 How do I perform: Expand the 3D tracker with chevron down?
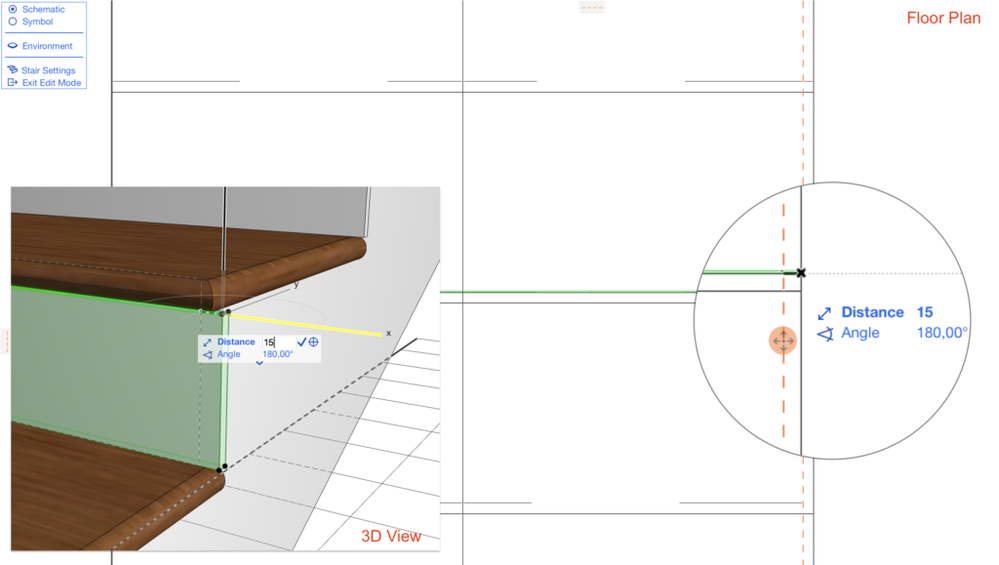[259, 363]
